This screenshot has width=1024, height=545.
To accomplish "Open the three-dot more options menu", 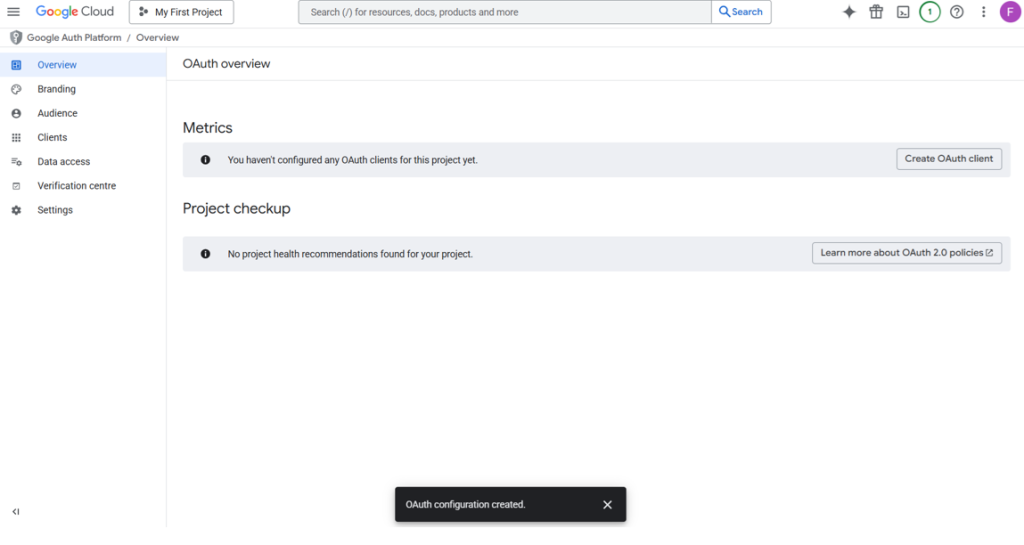I will pyautogui.click(x=984, y=12).
